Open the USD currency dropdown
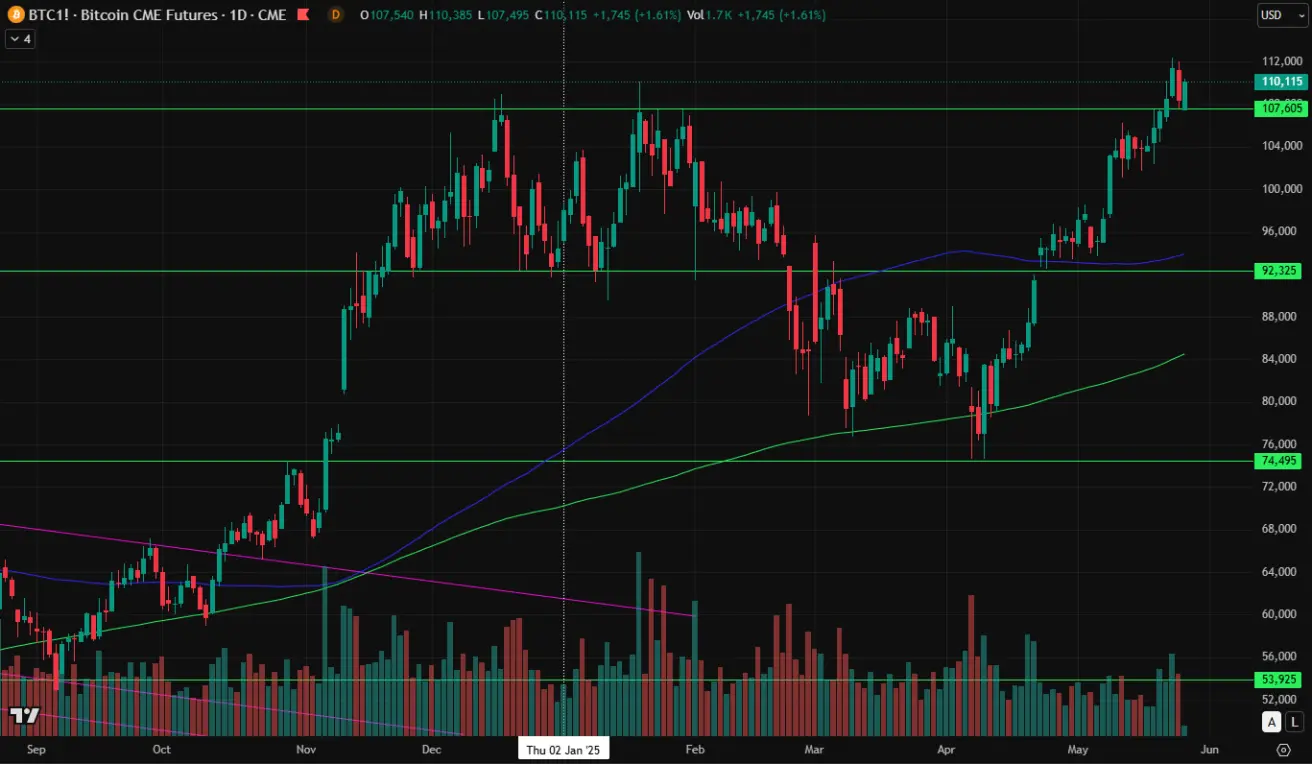This screenshot has width=1312, height=764. [1282, 15]
